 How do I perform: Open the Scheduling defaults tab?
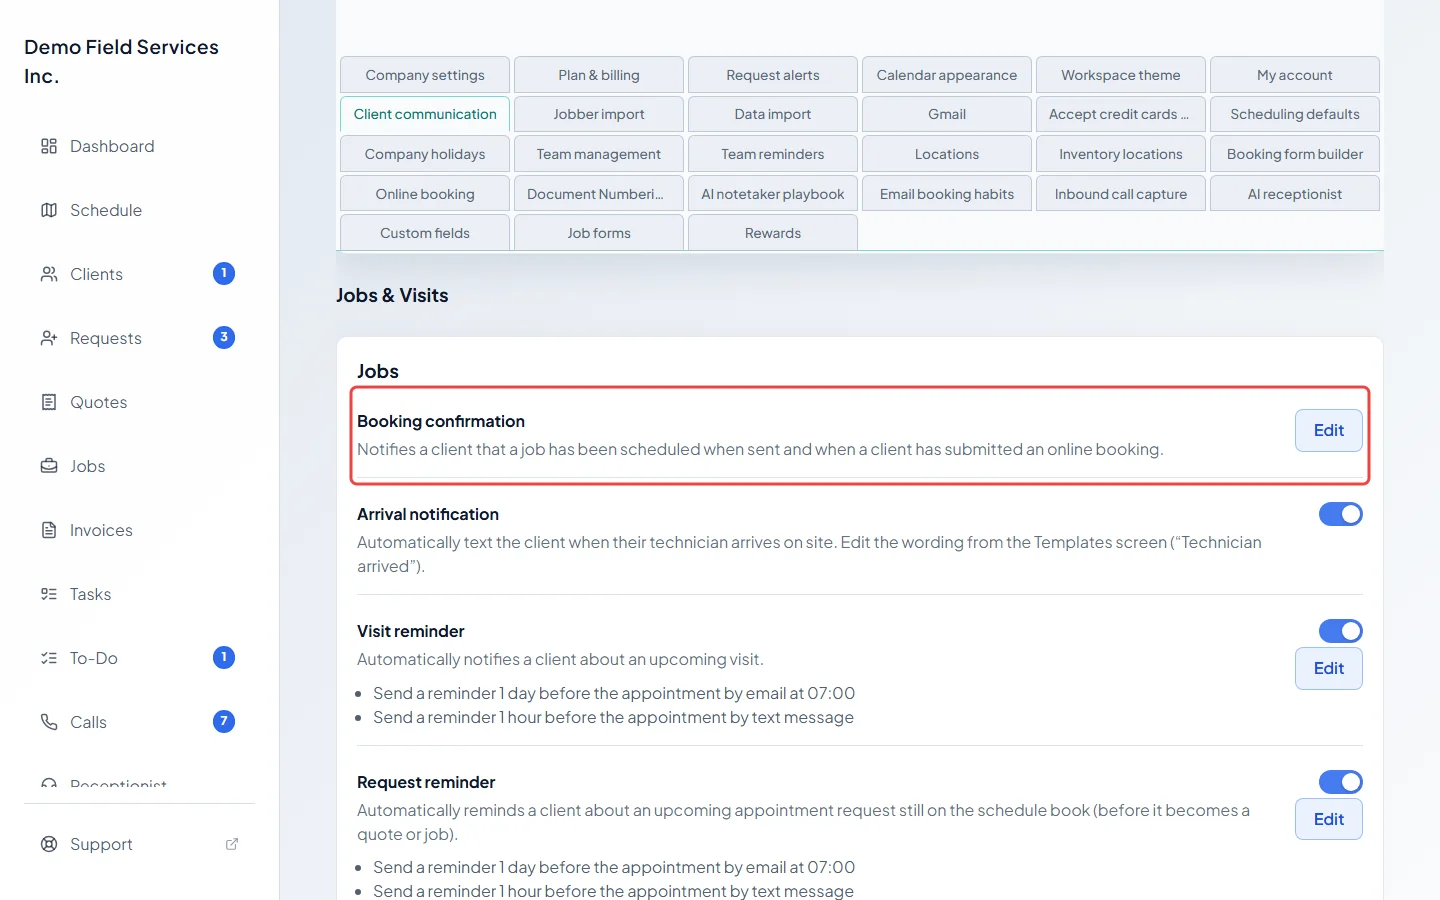tap(1295, 114)
